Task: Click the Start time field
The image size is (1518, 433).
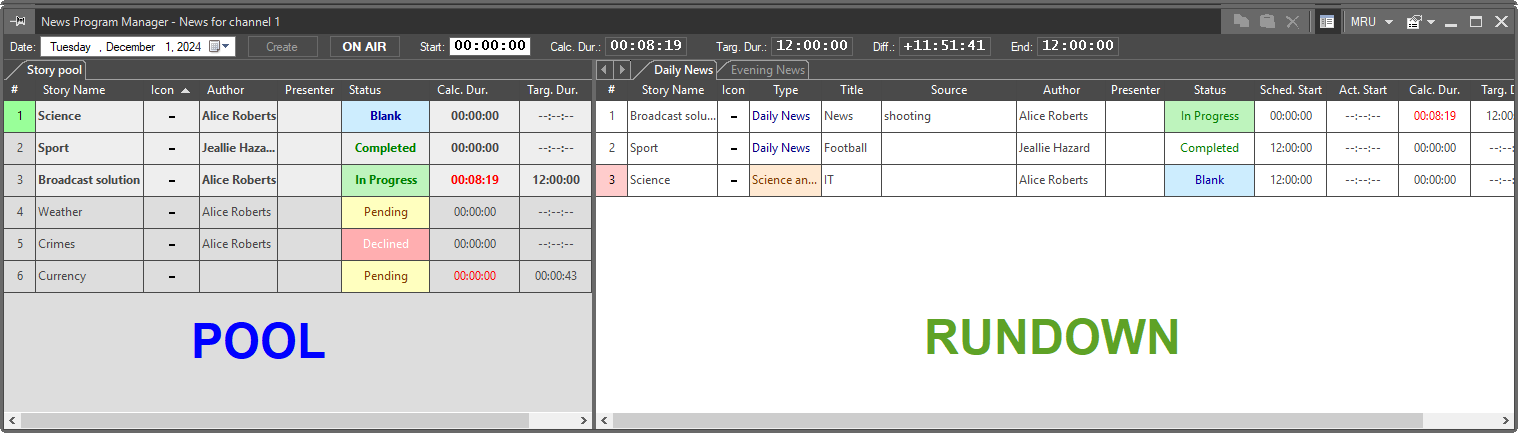Action: [x=489, y=46]
